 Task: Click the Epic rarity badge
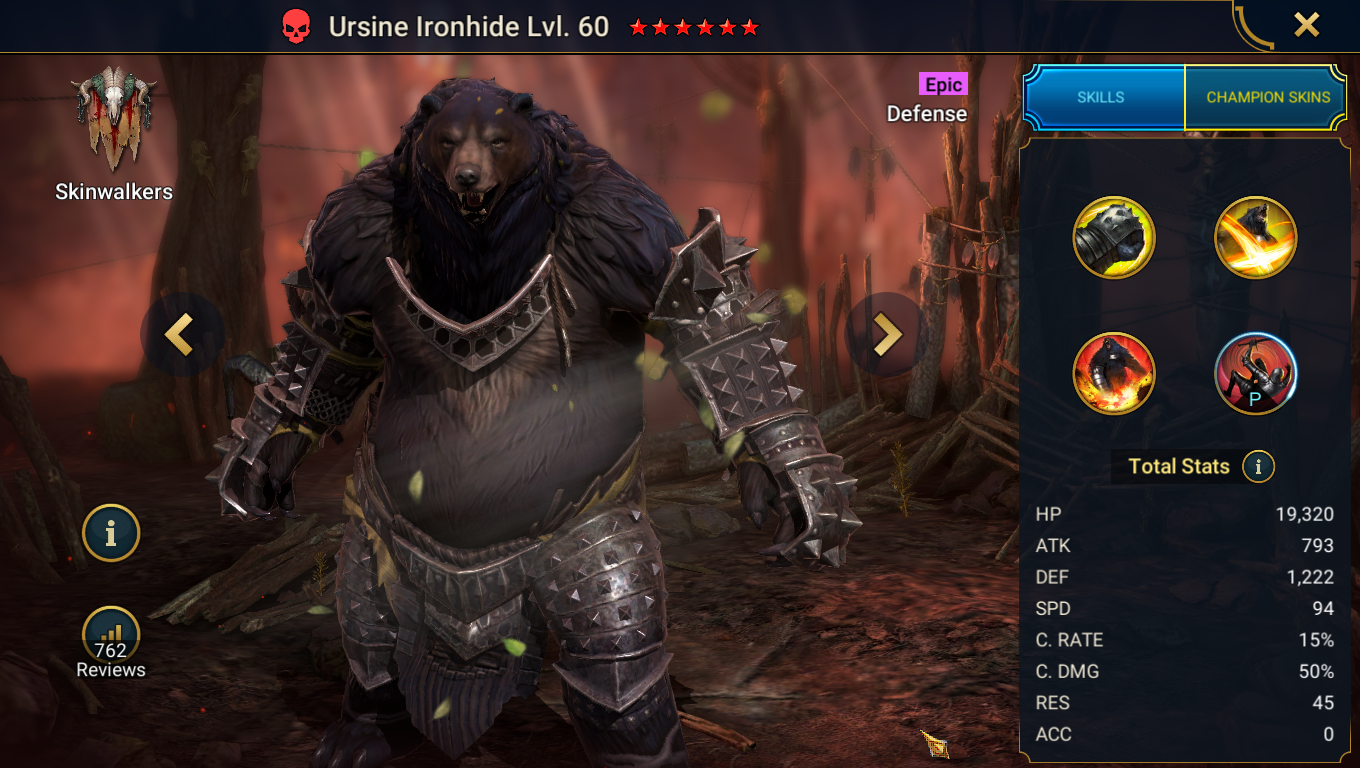click(x=943, y=85)
